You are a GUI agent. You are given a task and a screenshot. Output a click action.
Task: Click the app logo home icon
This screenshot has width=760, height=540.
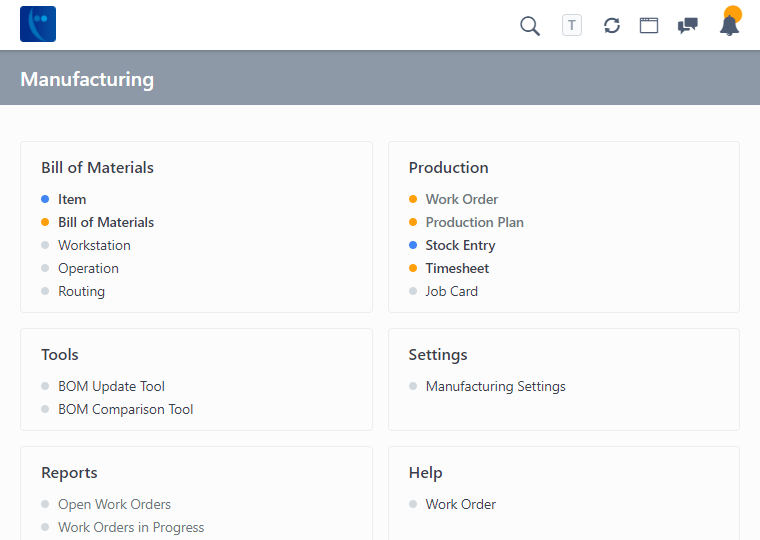click(x=38, y=24)
